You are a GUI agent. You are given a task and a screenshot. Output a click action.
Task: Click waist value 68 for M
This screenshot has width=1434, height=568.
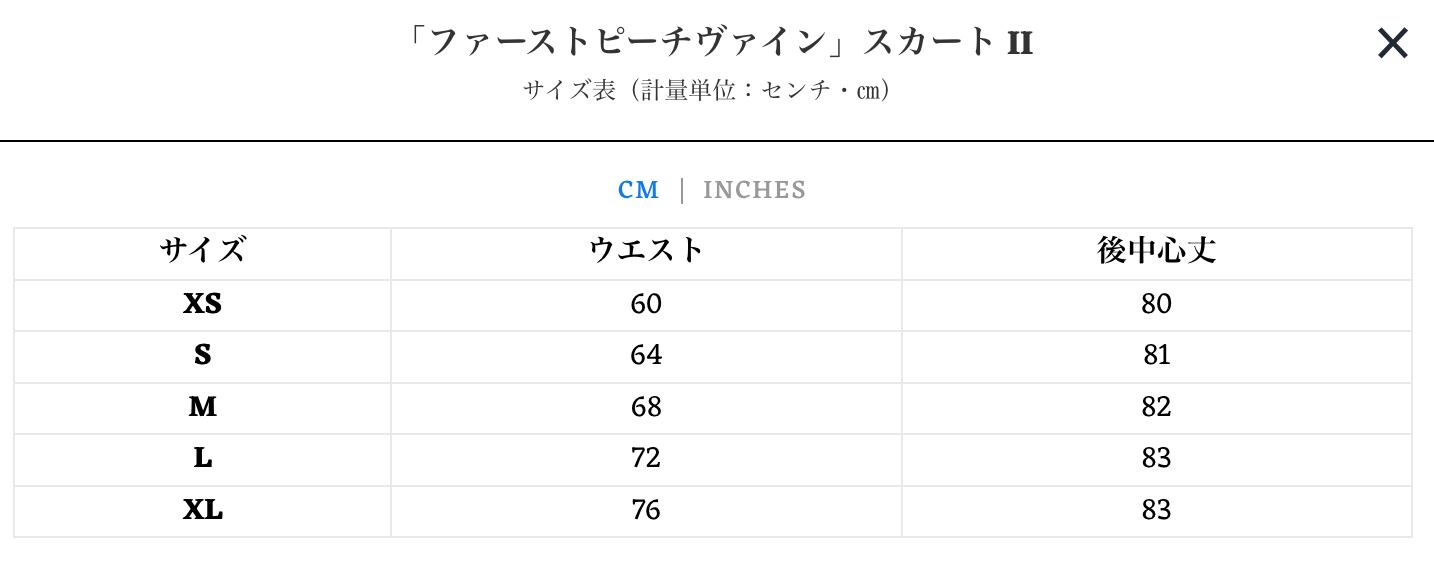pos(646,407)
